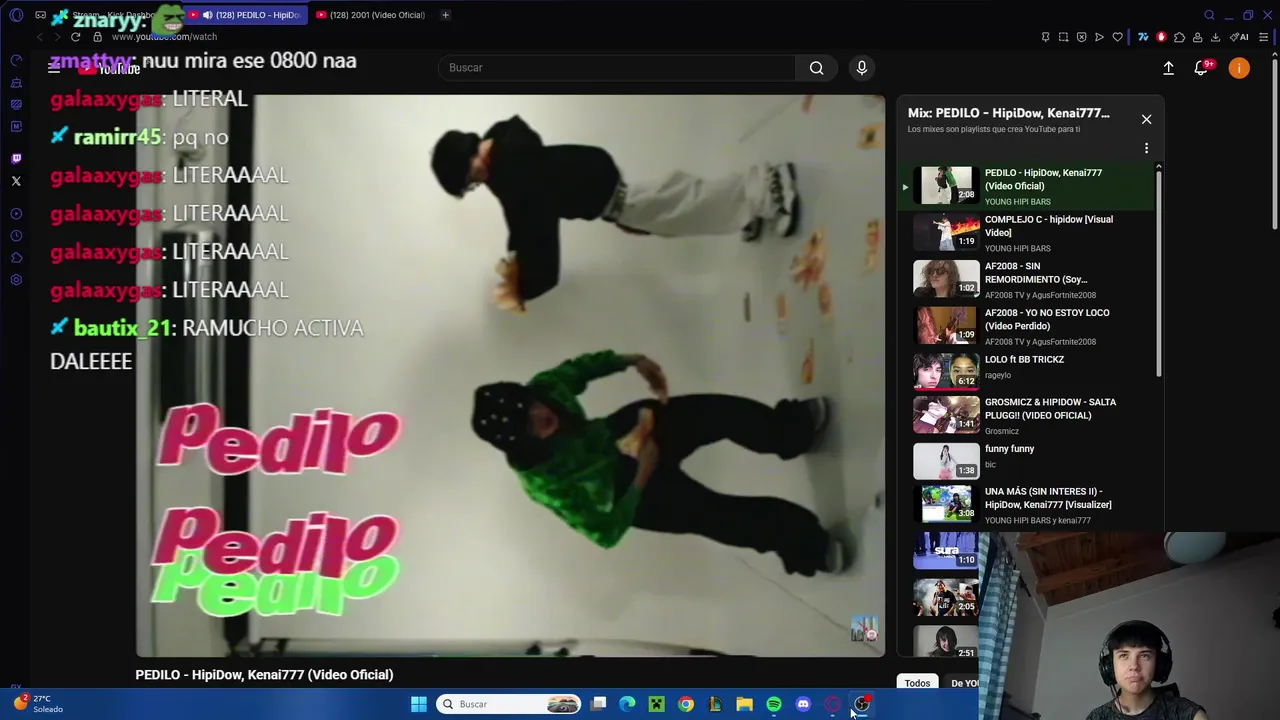Focus the YouTube 'Buscar' search field
Viewport: 1280px width, 720px height.
coord(618,68)
